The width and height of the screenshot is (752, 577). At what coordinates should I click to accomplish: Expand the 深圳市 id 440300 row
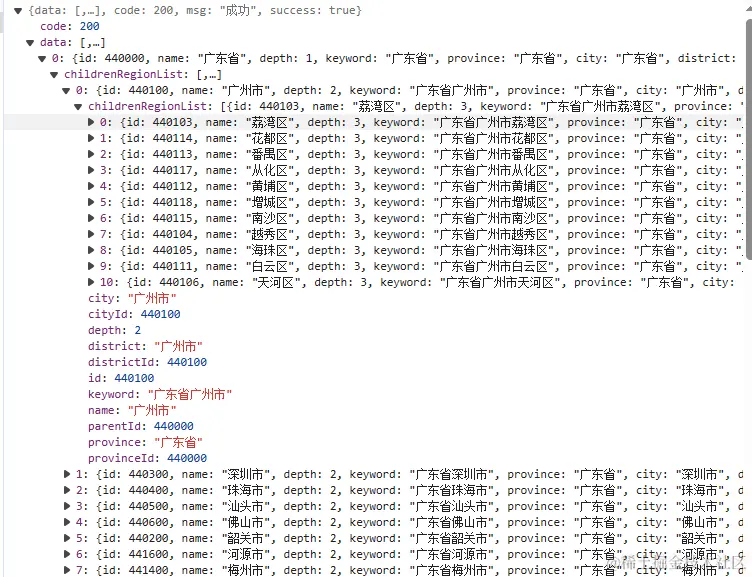click(x=67, y=474)
